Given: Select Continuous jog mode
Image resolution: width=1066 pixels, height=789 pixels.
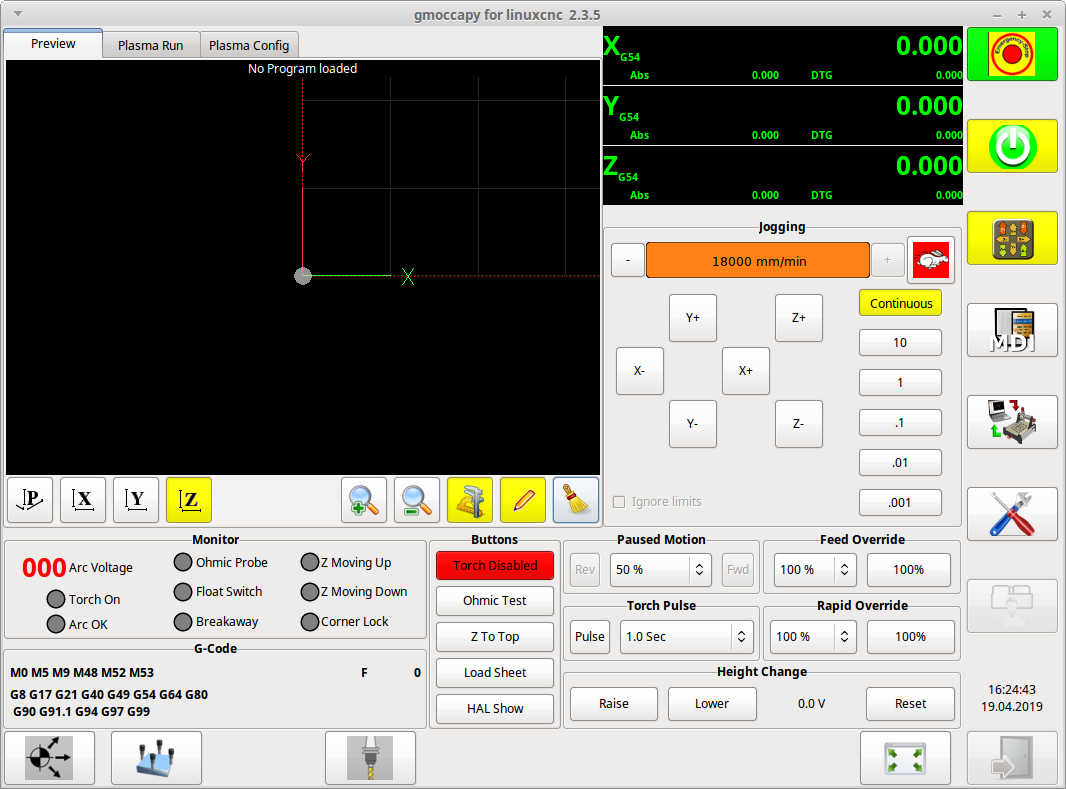Looking at the screenshot, I should (900, 303).
